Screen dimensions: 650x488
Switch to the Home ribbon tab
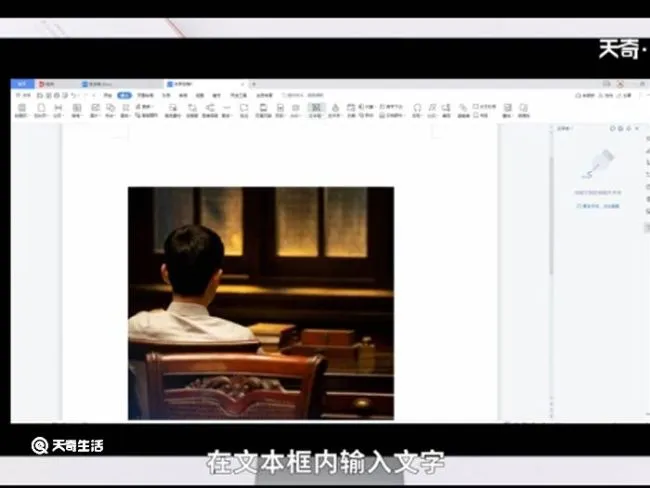click(108, 95)
